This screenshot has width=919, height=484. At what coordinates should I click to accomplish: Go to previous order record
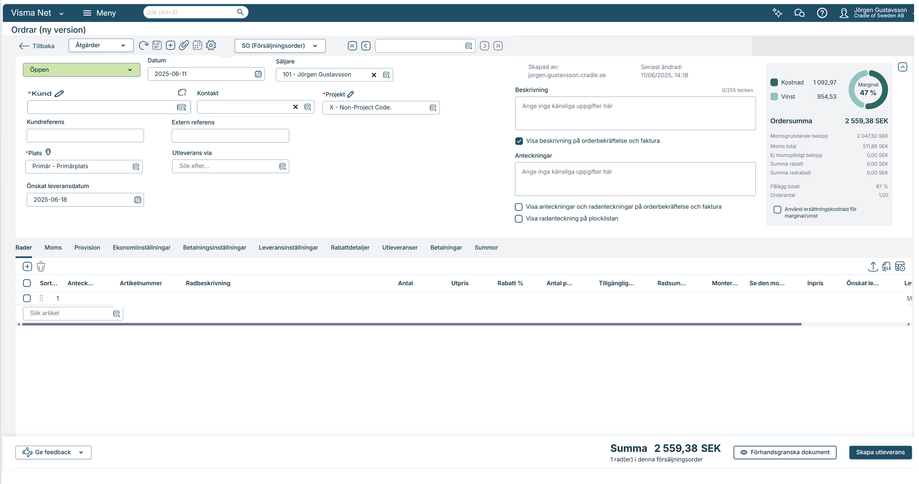pyautogui.click(x=366, y=46)
